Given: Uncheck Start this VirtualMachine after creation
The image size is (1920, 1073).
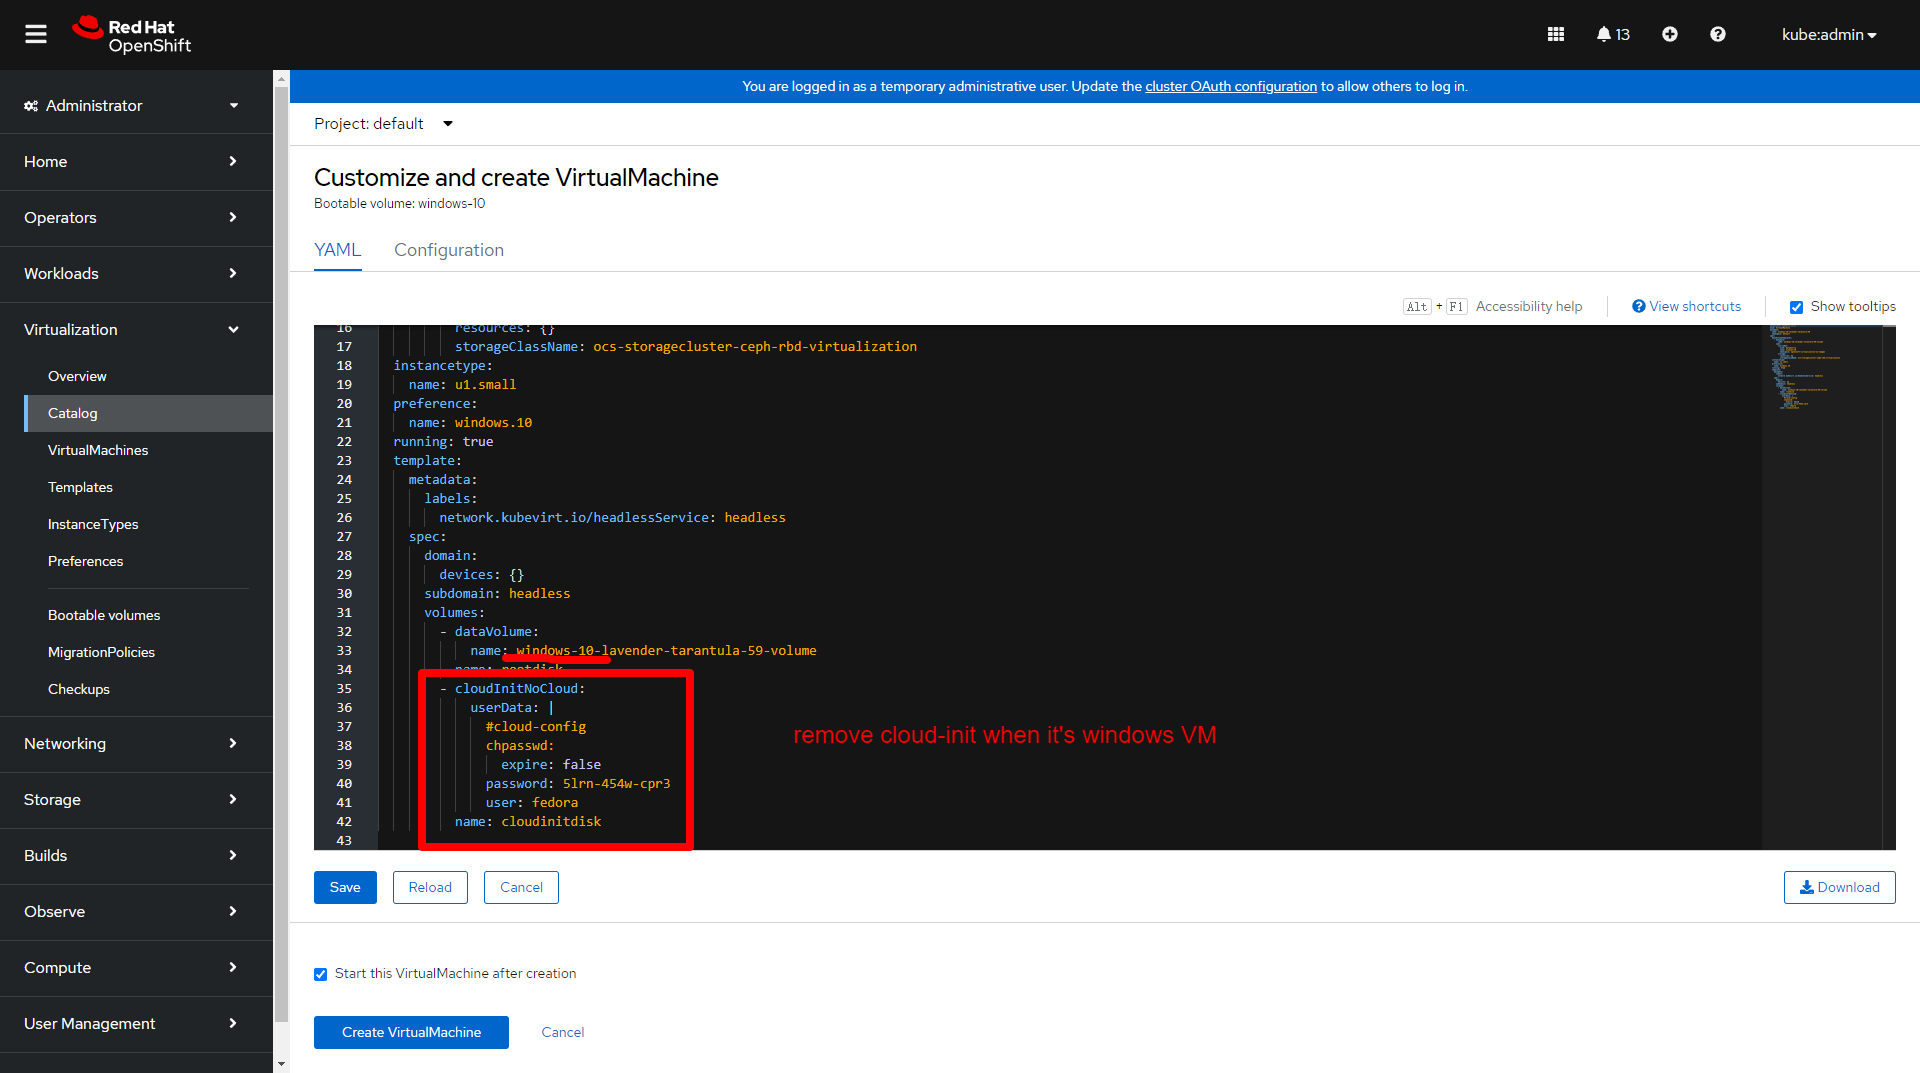Looking at the screenshot, I should coord(320,974).
